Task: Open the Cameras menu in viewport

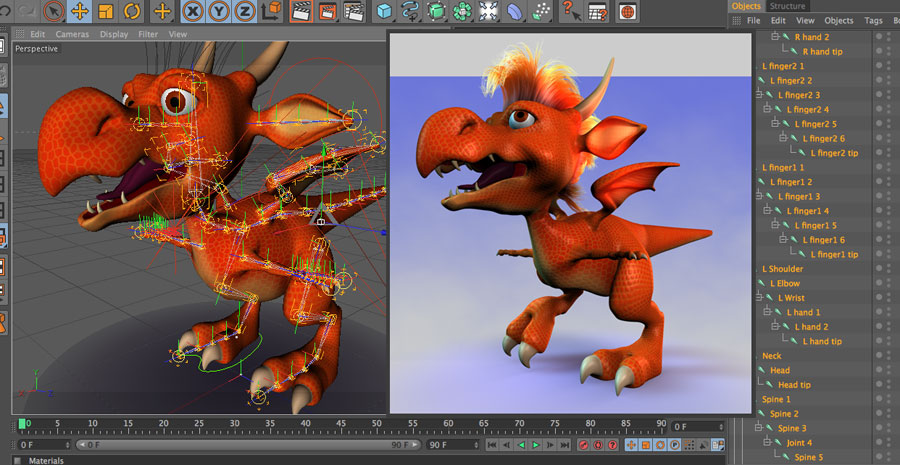Action: click(72, 34)
